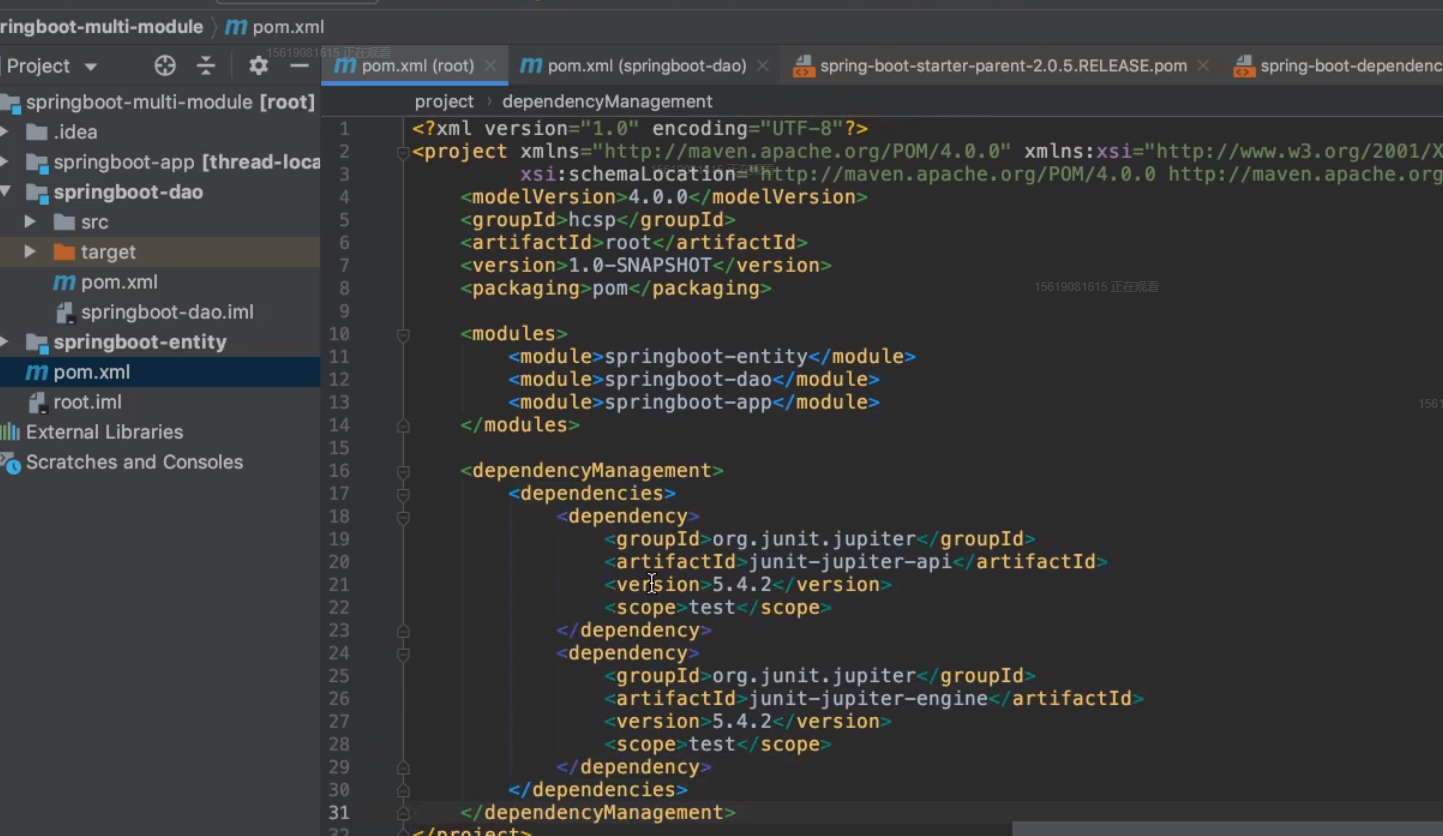Expand the src folder arrow

[30, 222]
